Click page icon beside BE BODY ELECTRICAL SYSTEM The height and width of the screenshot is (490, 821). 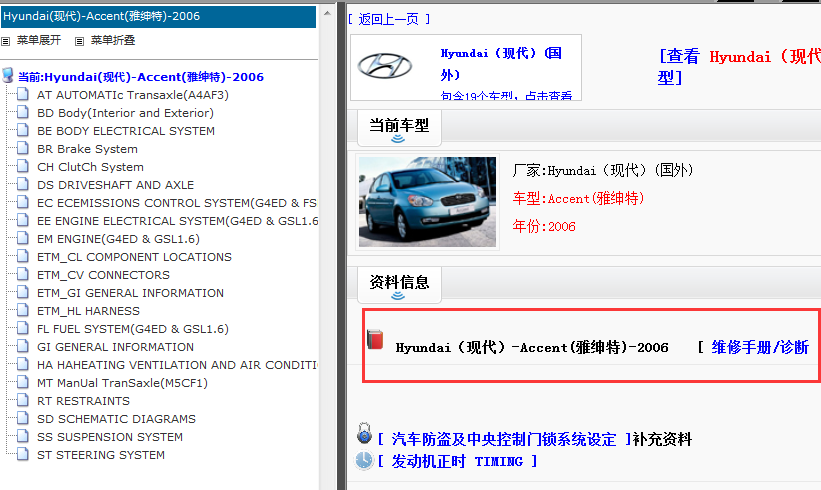(x=23, y=130)
